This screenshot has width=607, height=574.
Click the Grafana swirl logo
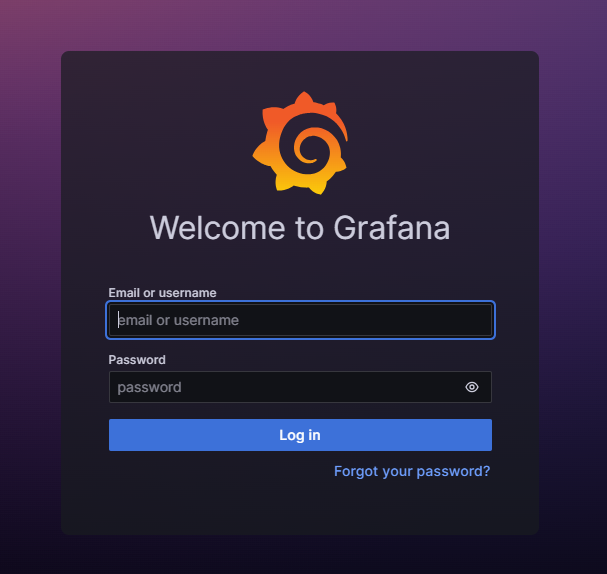300,143
